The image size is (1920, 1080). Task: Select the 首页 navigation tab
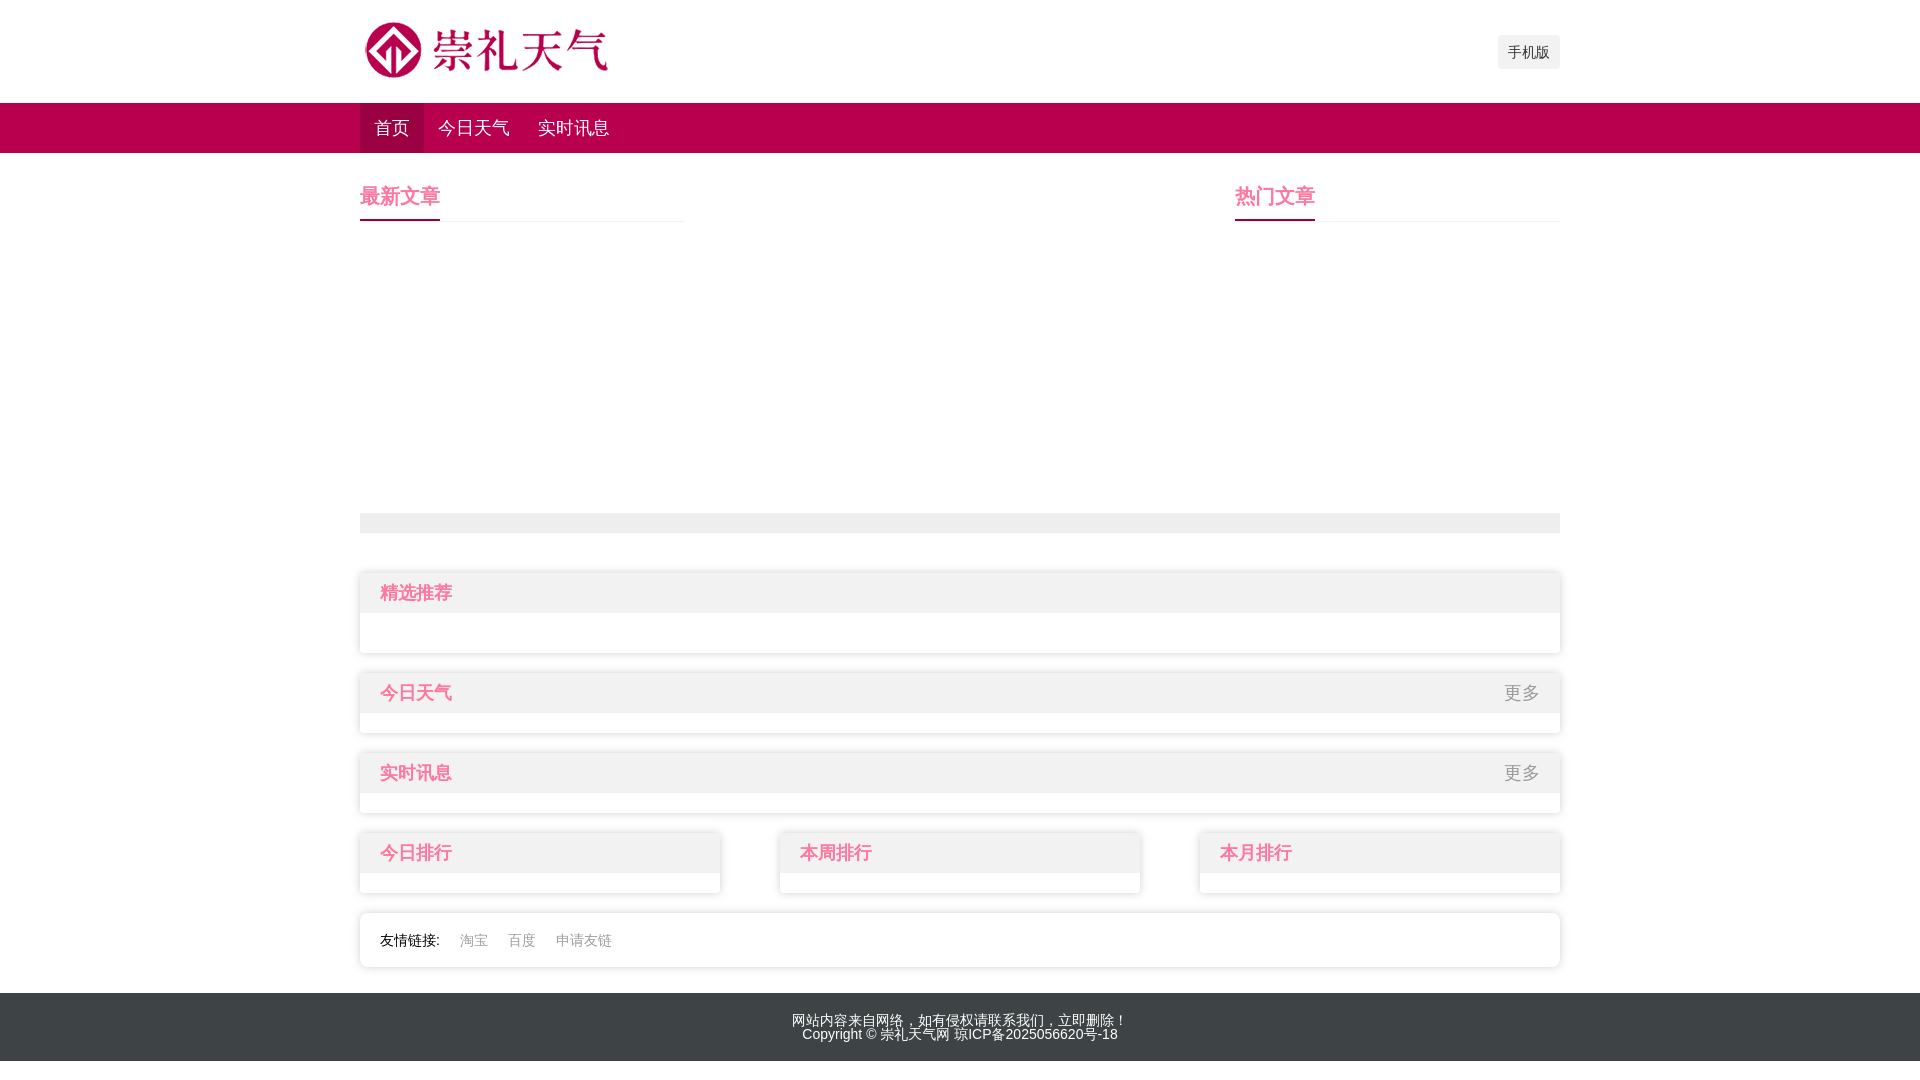tap(392, 128)
